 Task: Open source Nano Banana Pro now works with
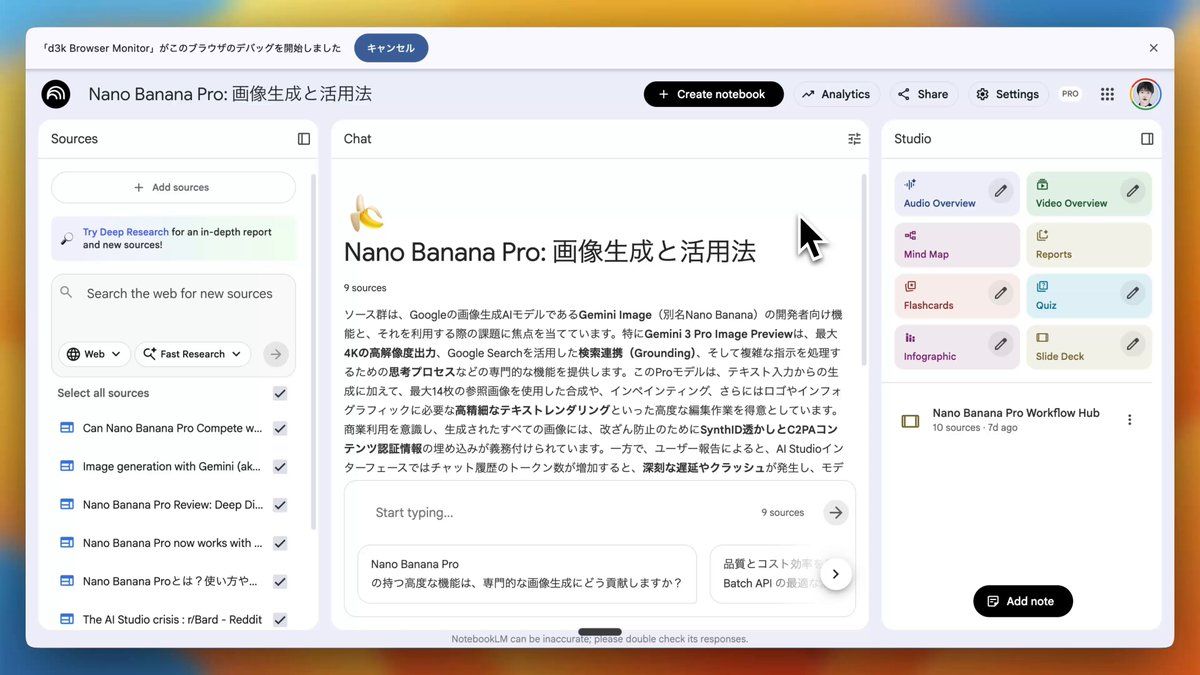point(172,543)
